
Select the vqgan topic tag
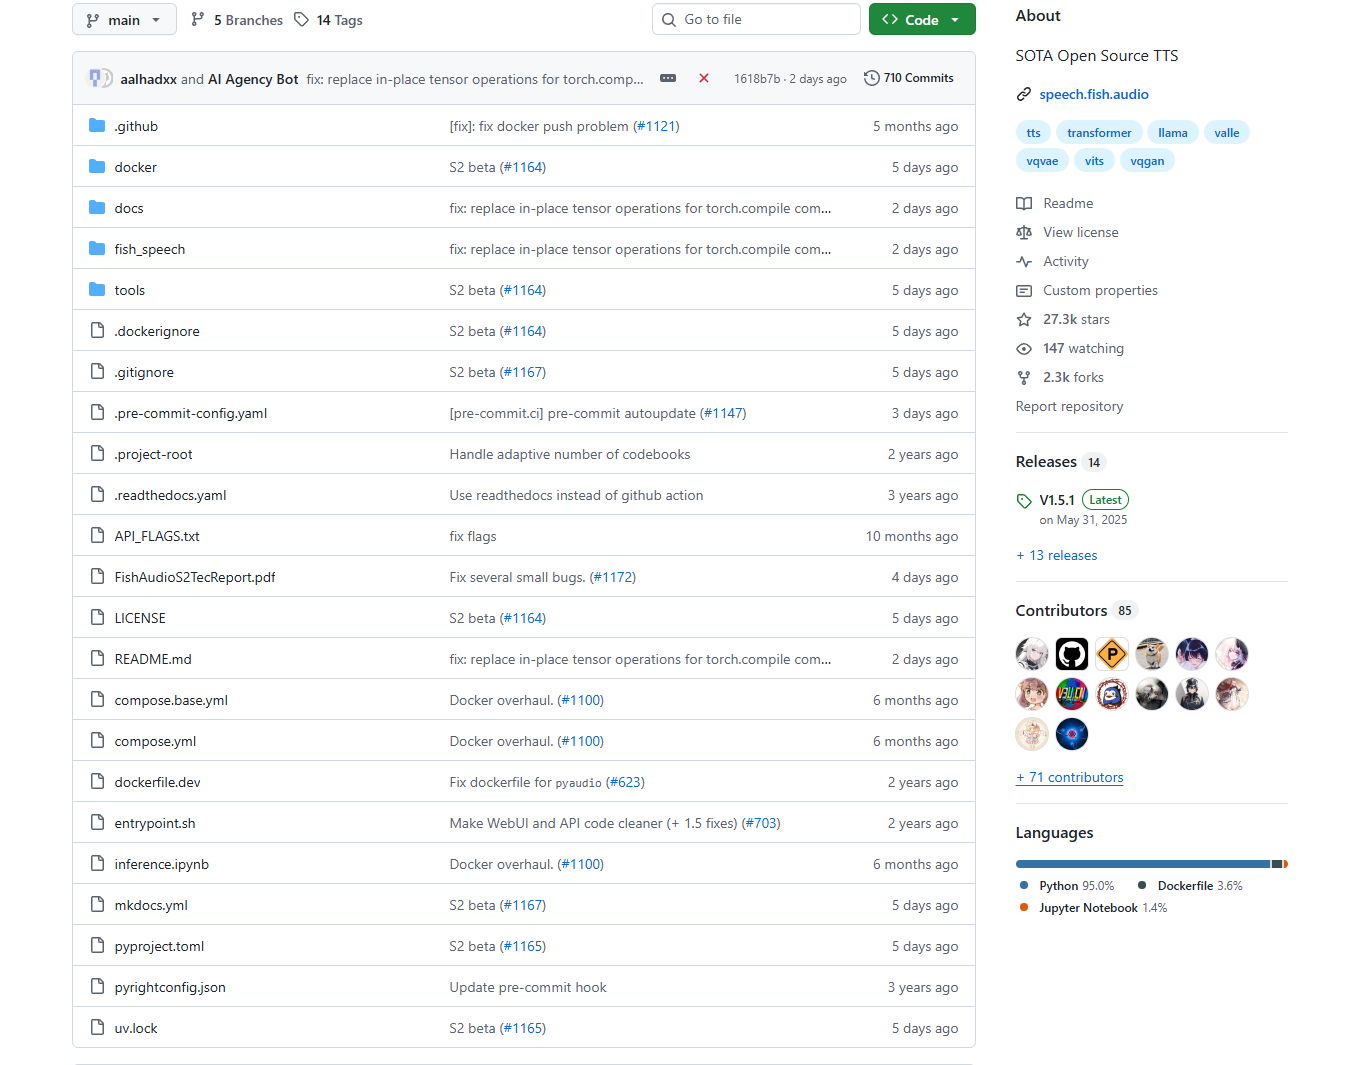coord(1147,161)
